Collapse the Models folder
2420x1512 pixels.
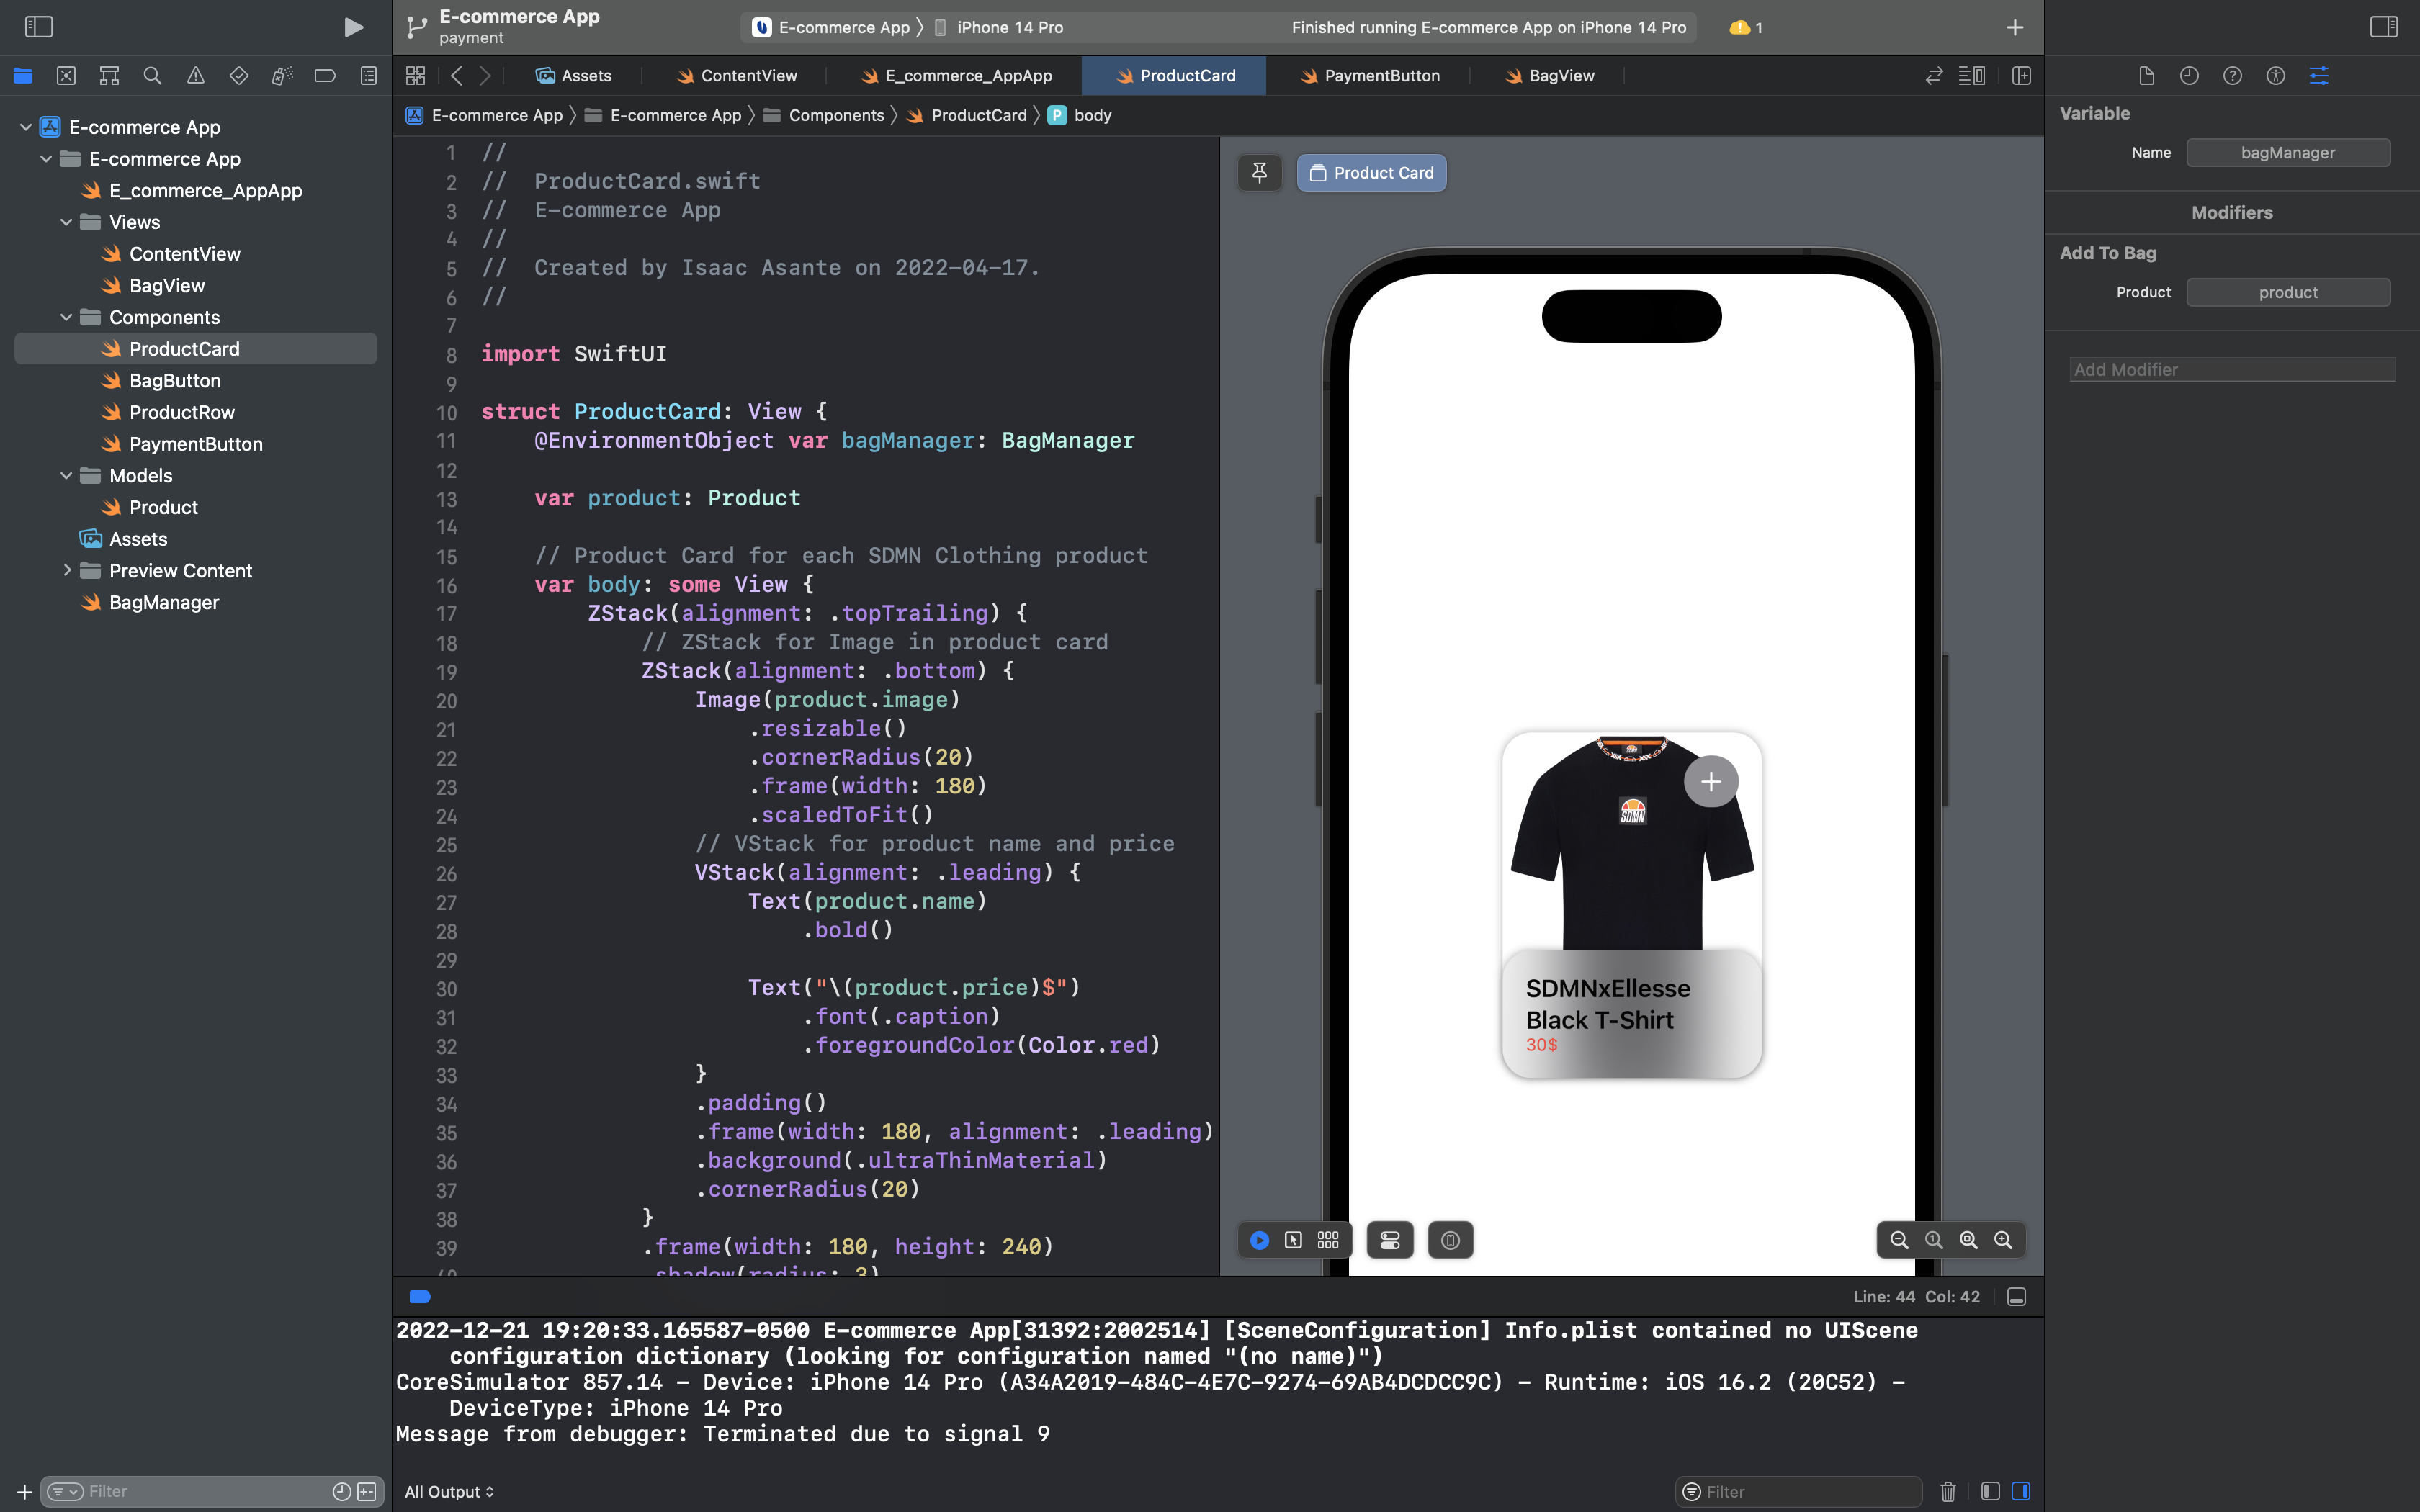[x=66, y=476]
